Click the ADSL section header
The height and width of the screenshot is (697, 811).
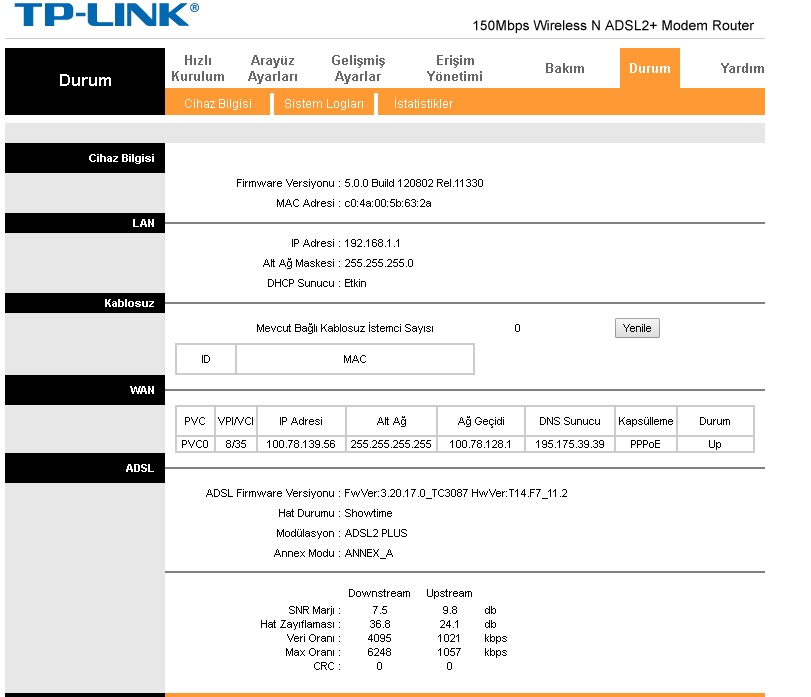[85, 468]
